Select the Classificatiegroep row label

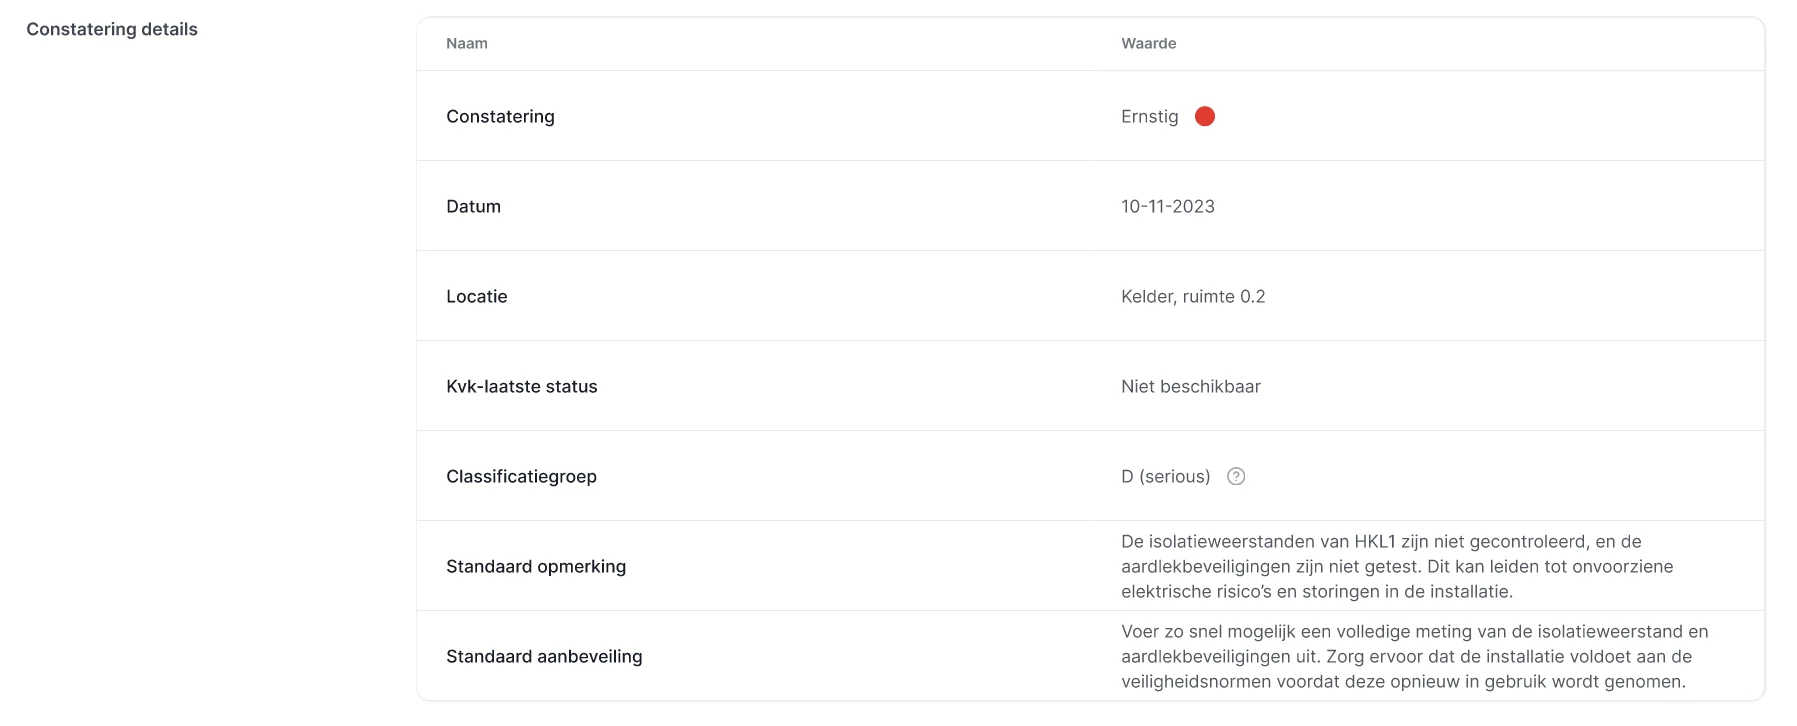[x=521, y=476]
